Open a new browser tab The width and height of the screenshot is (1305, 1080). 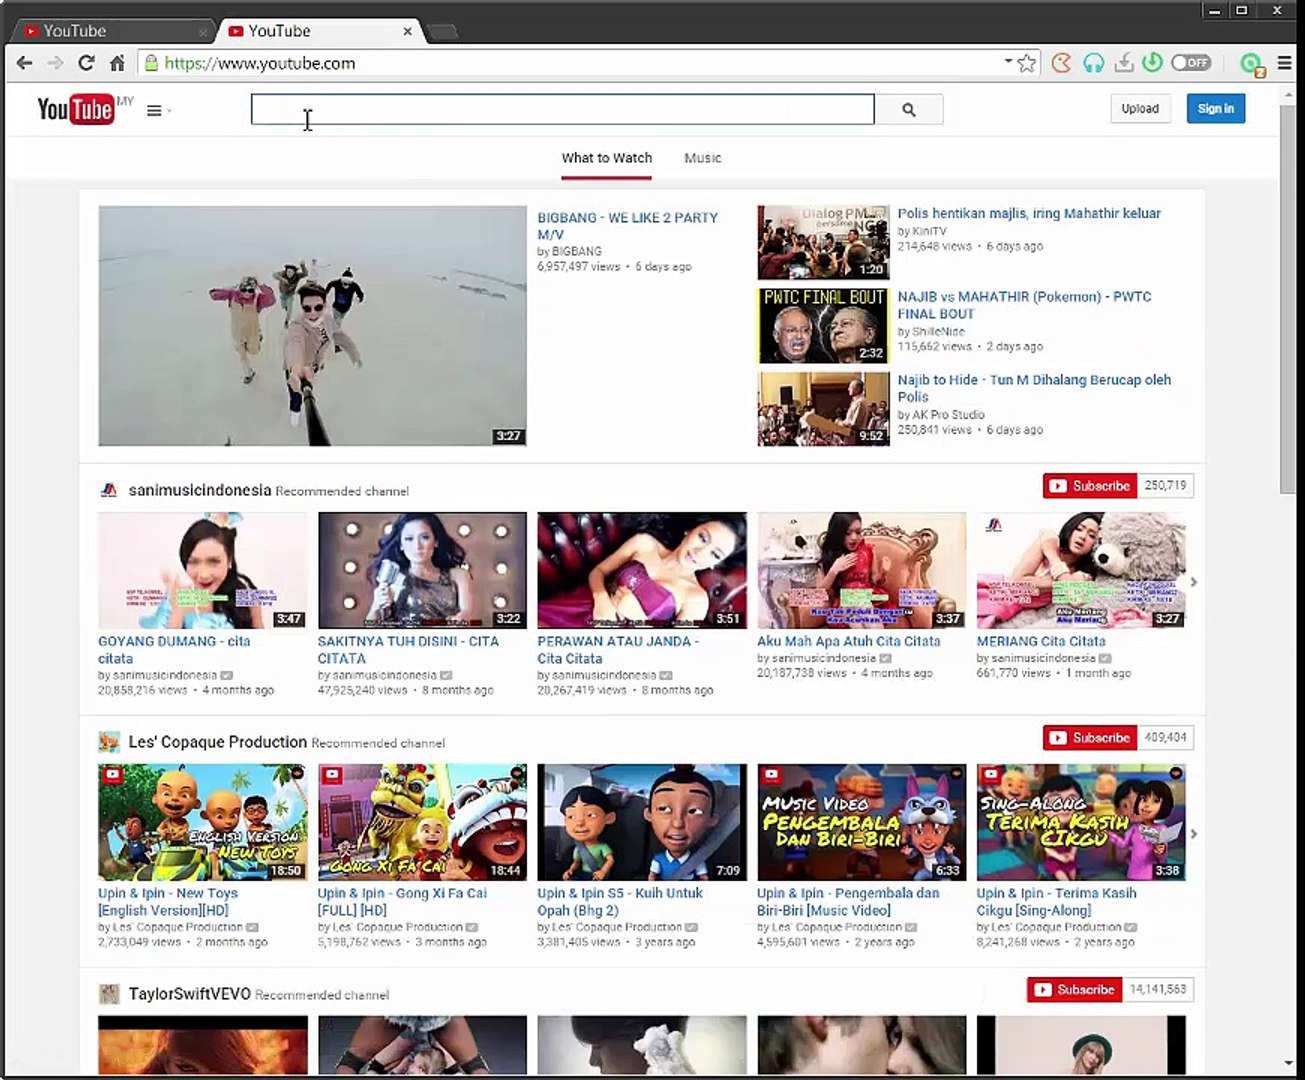442,32
